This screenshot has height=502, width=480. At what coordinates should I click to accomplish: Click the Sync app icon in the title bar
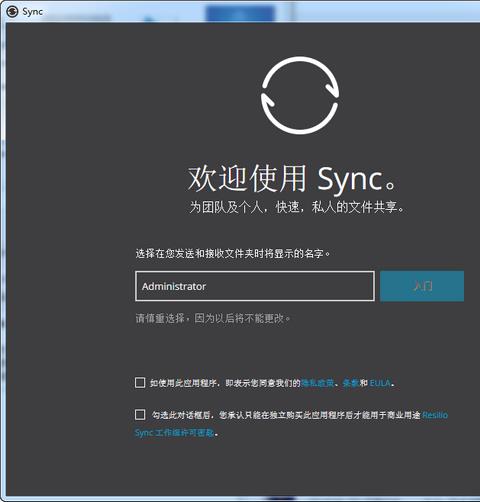click(12, 12)
